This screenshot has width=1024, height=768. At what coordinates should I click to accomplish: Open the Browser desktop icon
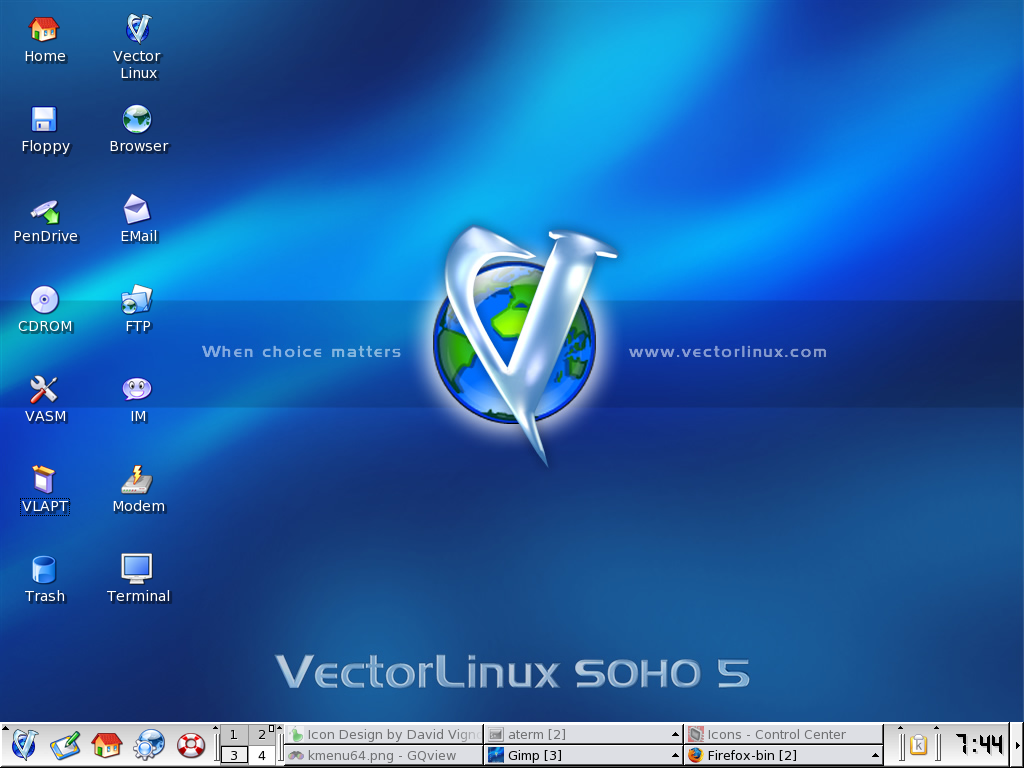[x=138, y=120]
